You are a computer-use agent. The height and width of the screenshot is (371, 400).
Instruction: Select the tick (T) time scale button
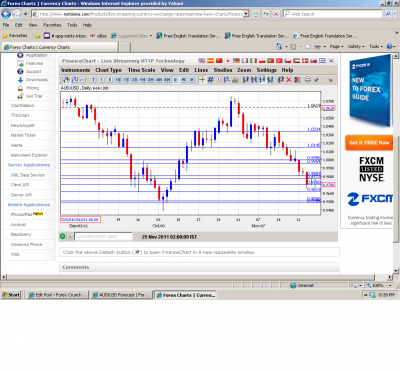tap(93, 80)
